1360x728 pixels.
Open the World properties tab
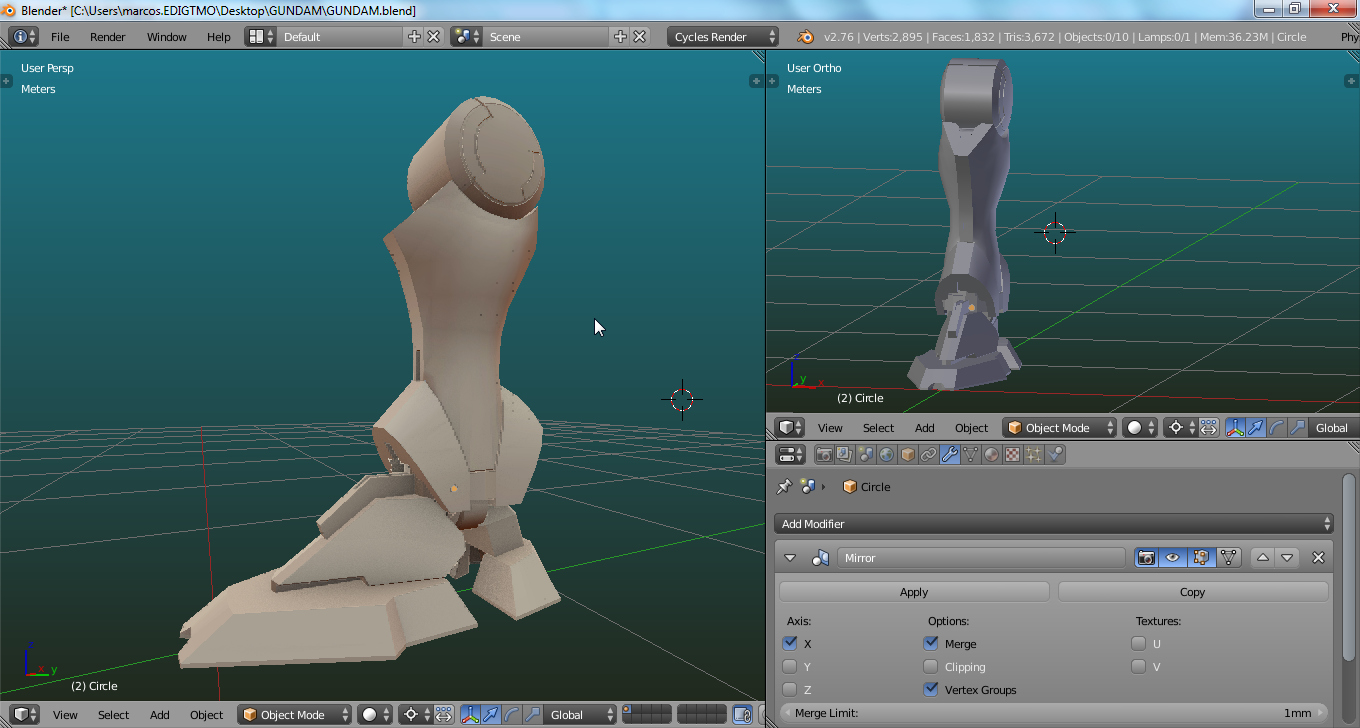[887, 455]
